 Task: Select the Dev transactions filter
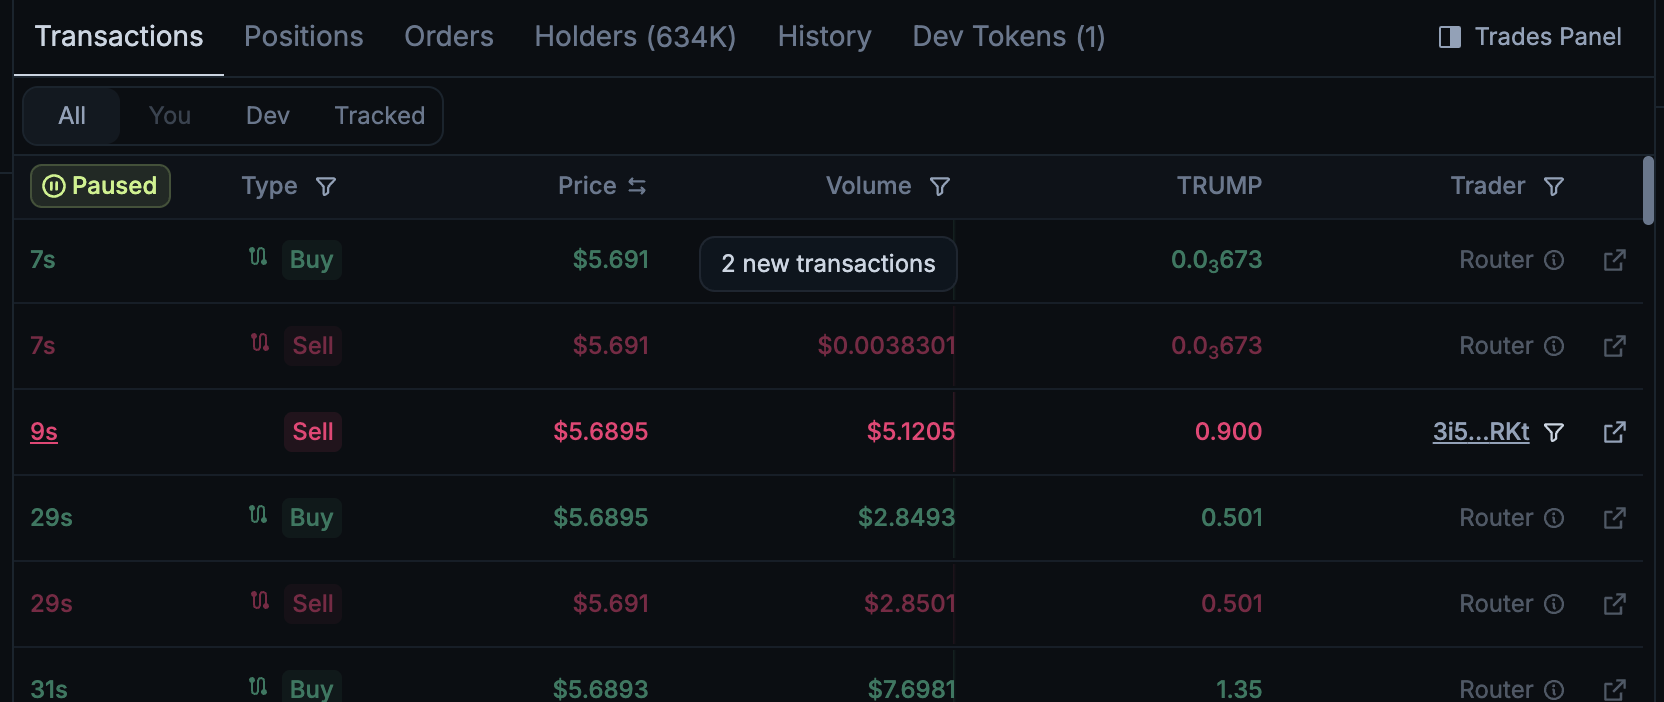pos(268,116)
